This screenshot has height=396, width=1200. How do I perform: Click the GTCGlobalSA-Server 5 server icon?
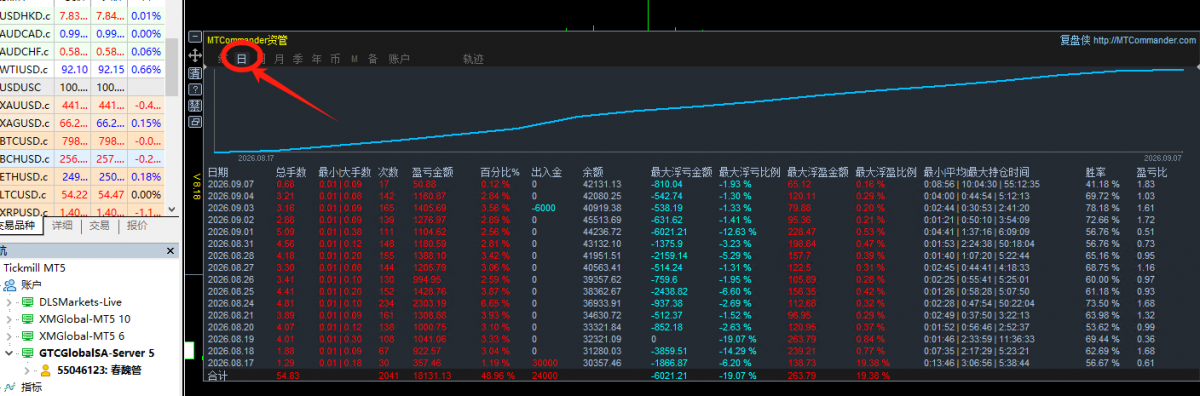pyautogui.click(x=28, y=352)
